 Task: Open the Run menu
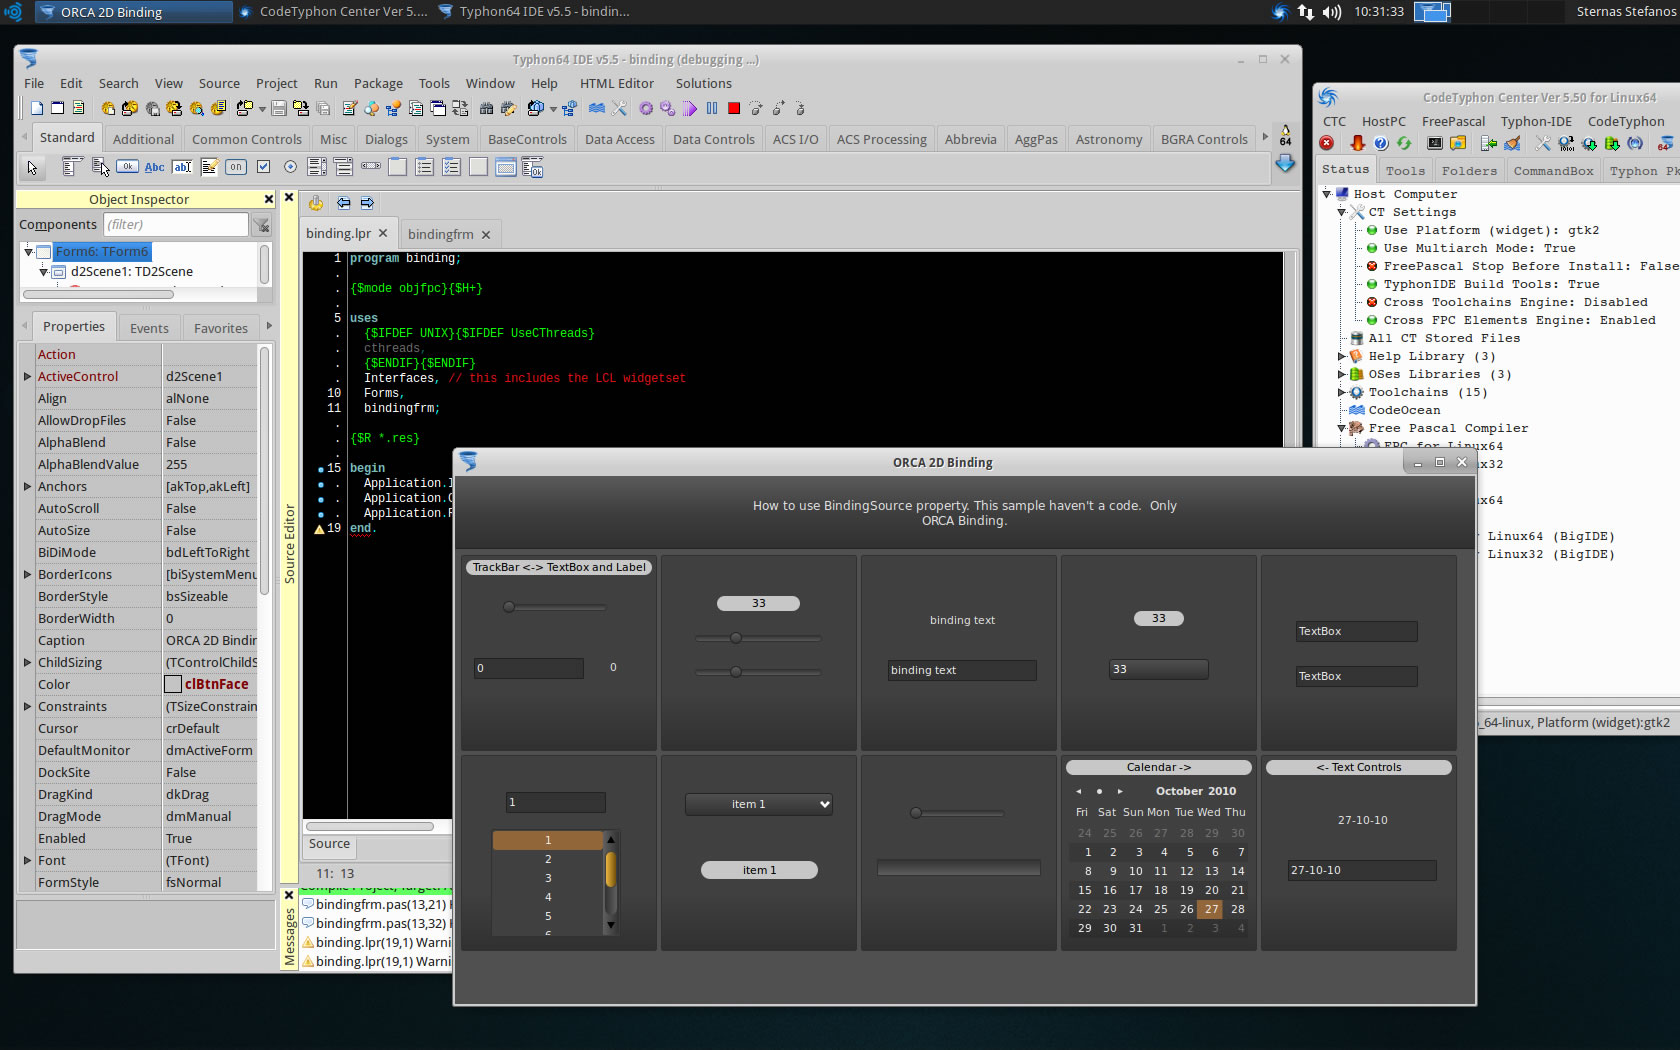point(326,83)
